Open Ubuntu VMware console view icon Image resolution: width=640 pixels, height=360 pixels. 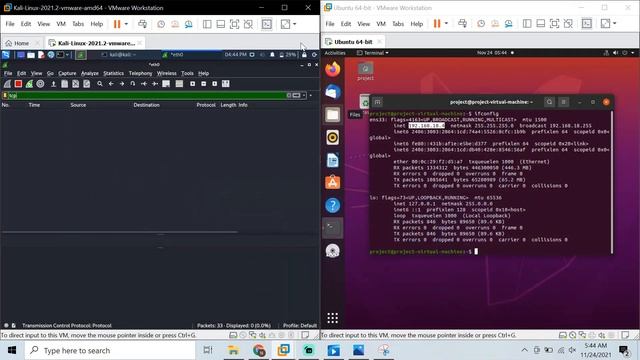[587, 24]
